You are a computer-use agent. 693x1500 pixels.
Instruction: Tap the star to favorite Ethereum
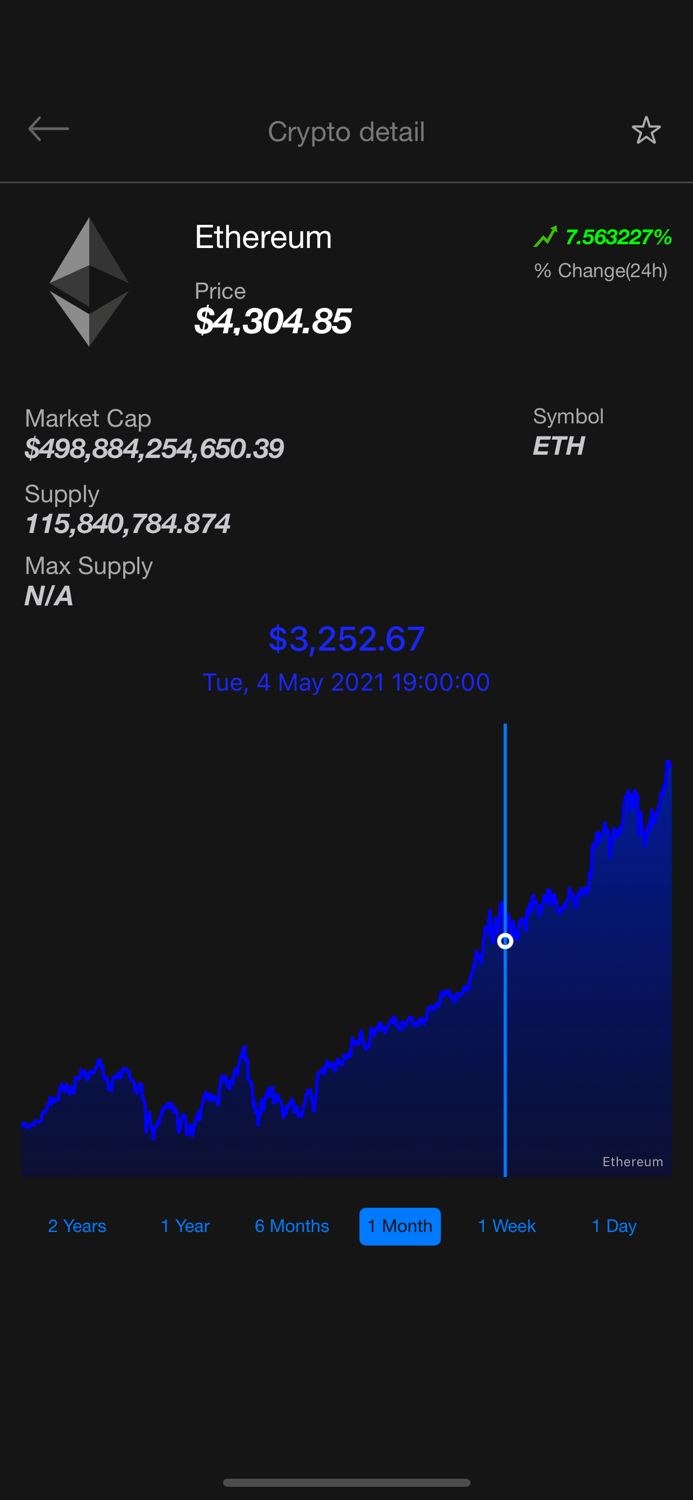pyautogui.click(x=646, y=129)
